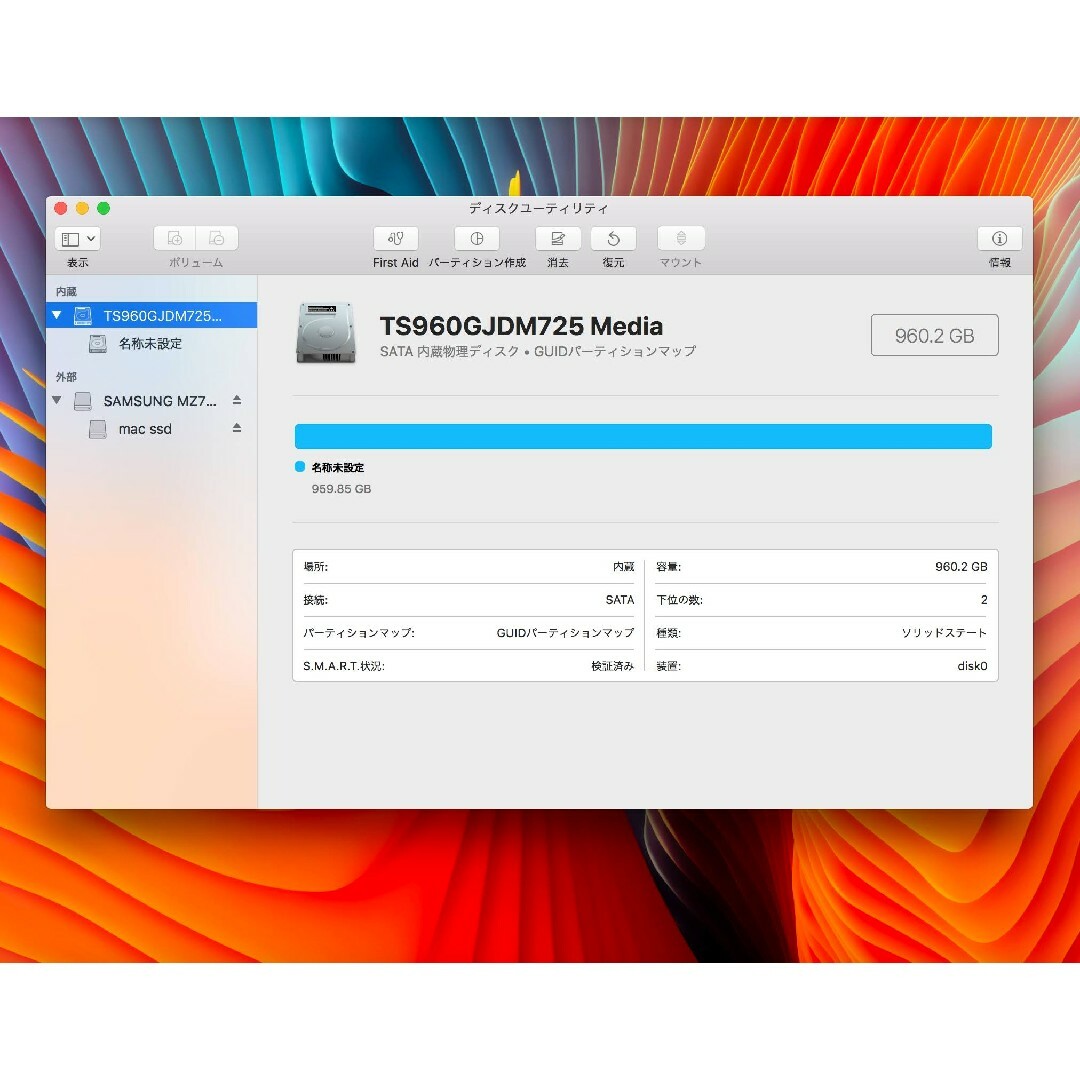This screenshot has width=1080, height=1080.
Task: Click the blue 名称未設定 legend dot
Action: pyautogui.click(x=300, y=467)
